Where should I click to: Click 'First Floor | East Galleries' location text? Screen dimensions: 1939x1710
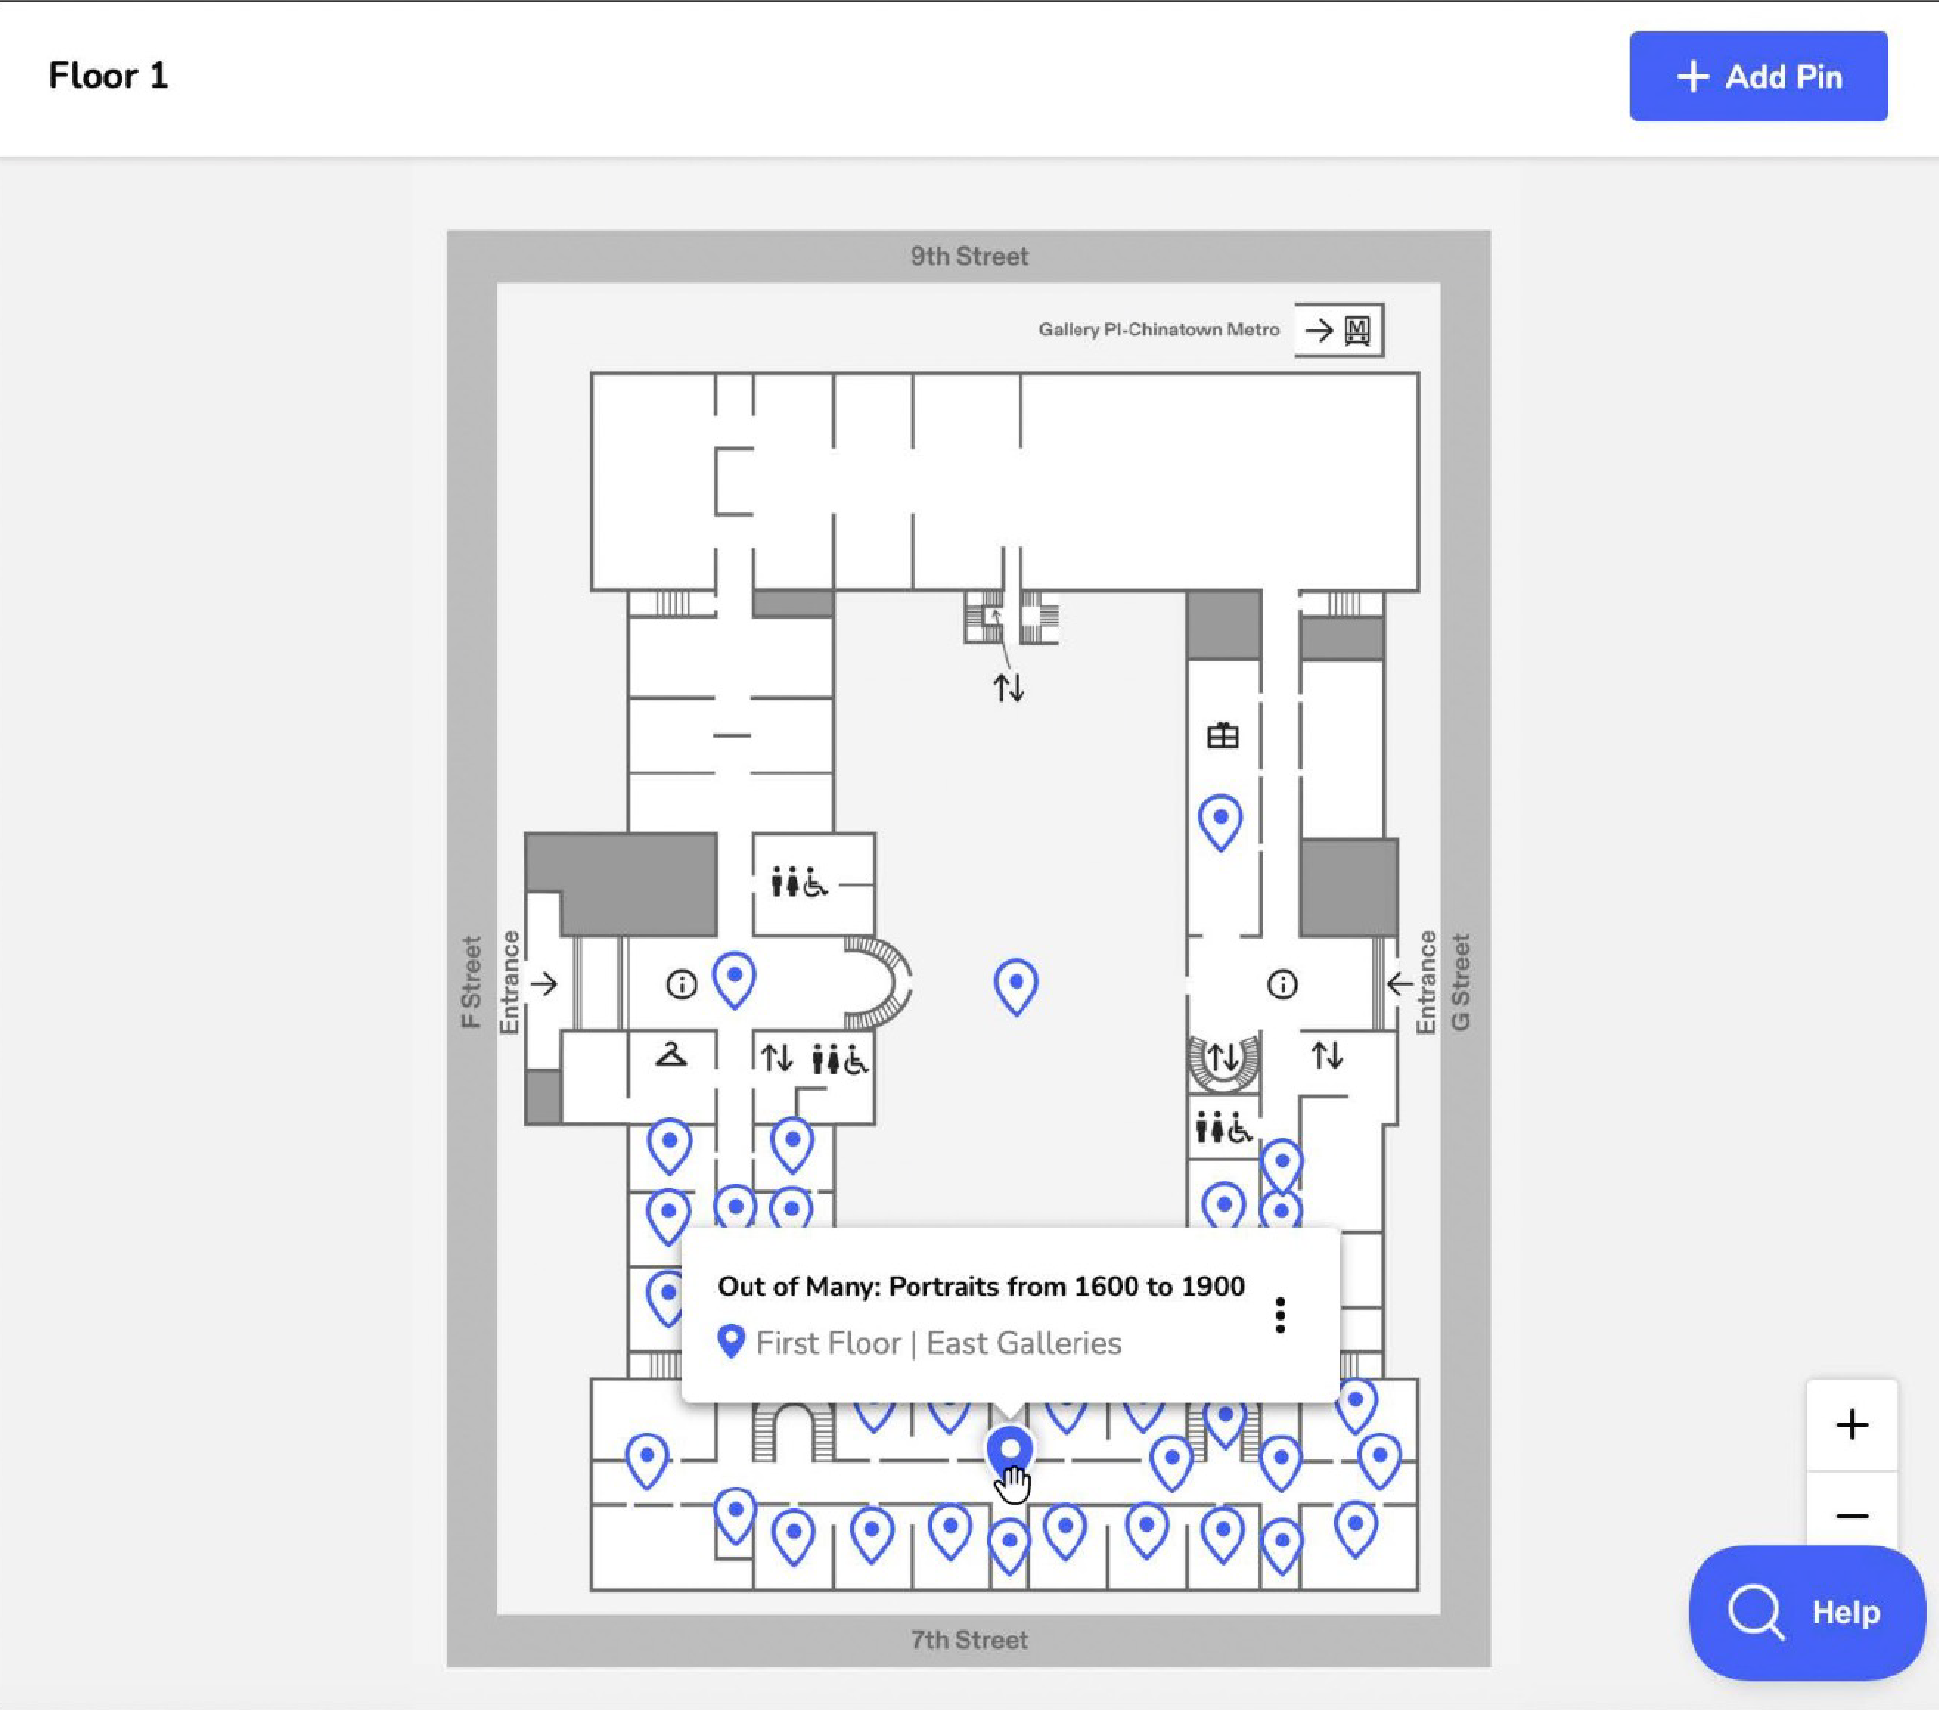click(x=937, y=1343)
